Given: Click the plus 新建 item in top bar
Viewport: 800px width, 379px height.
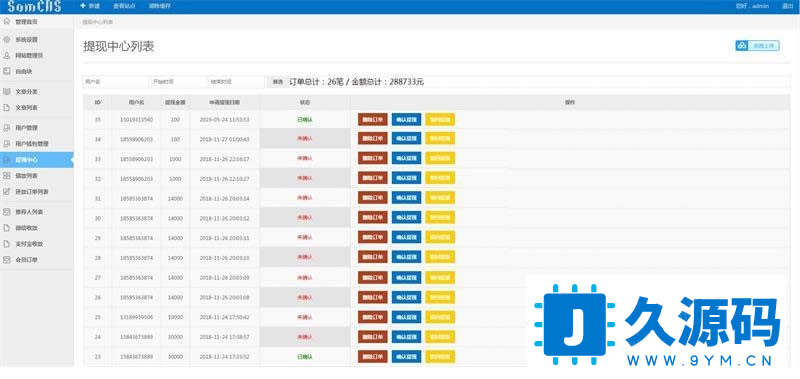Looking at the screenshot, I should click(x=90, y=6).
